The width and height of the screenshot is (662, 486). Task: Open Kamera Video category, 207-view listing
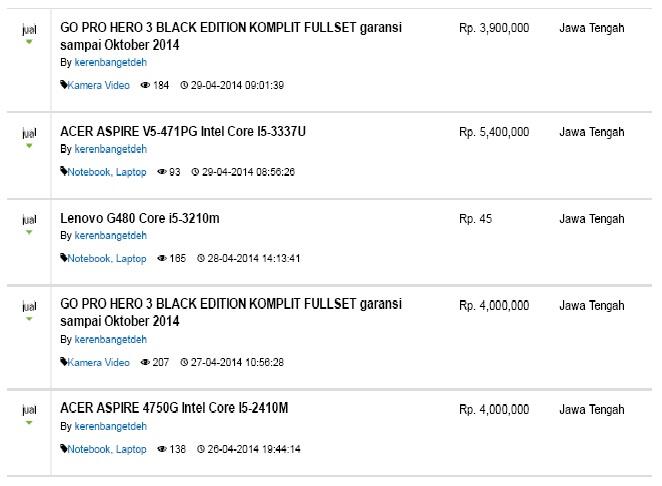[x=98, y=362]
